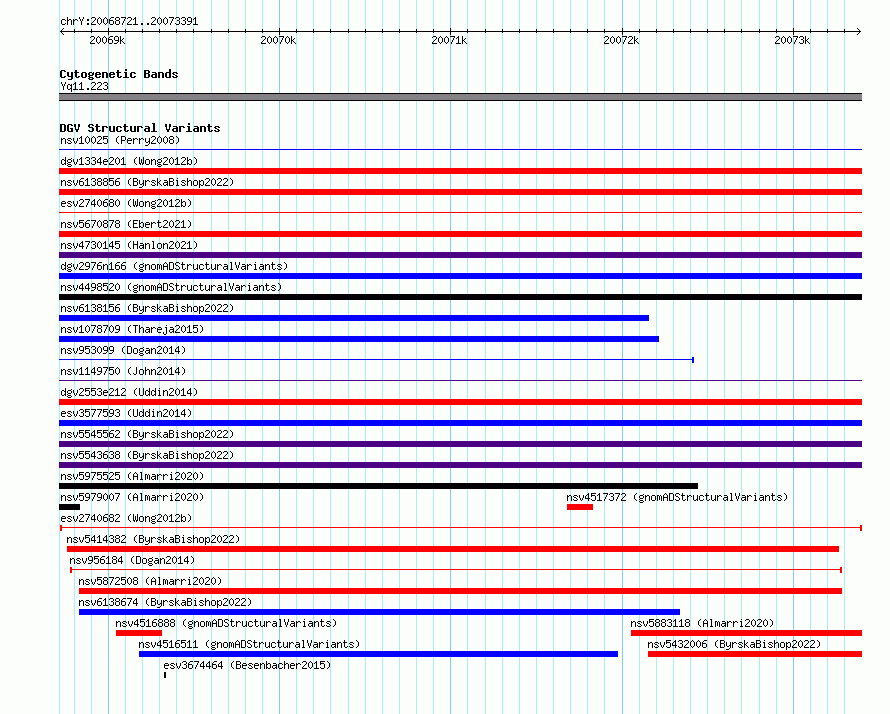
Task: Click nsv4516511 (gnomADStructuralVariants) label
Action: pos(249,644)
